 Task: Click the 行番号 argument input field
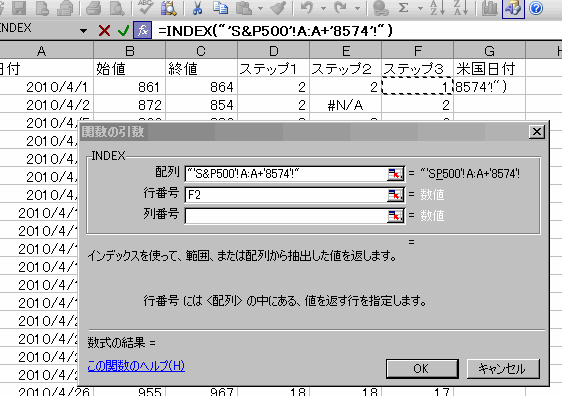[286, 195]
